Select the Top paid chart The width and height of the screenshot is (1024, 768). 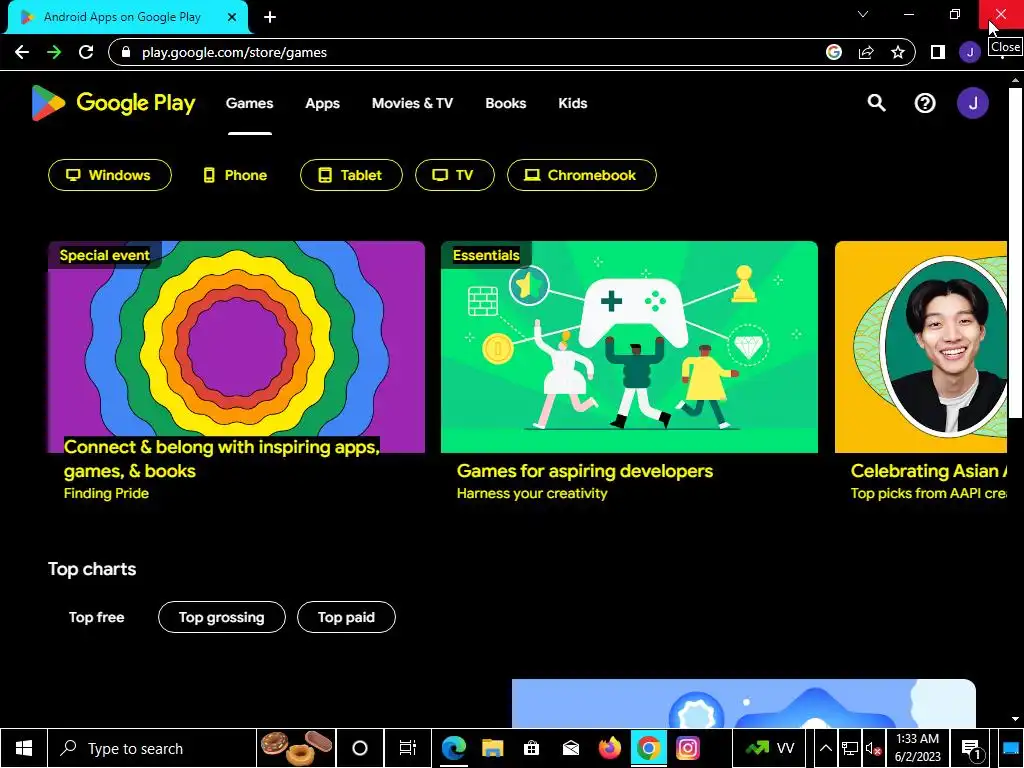(346, 617)
